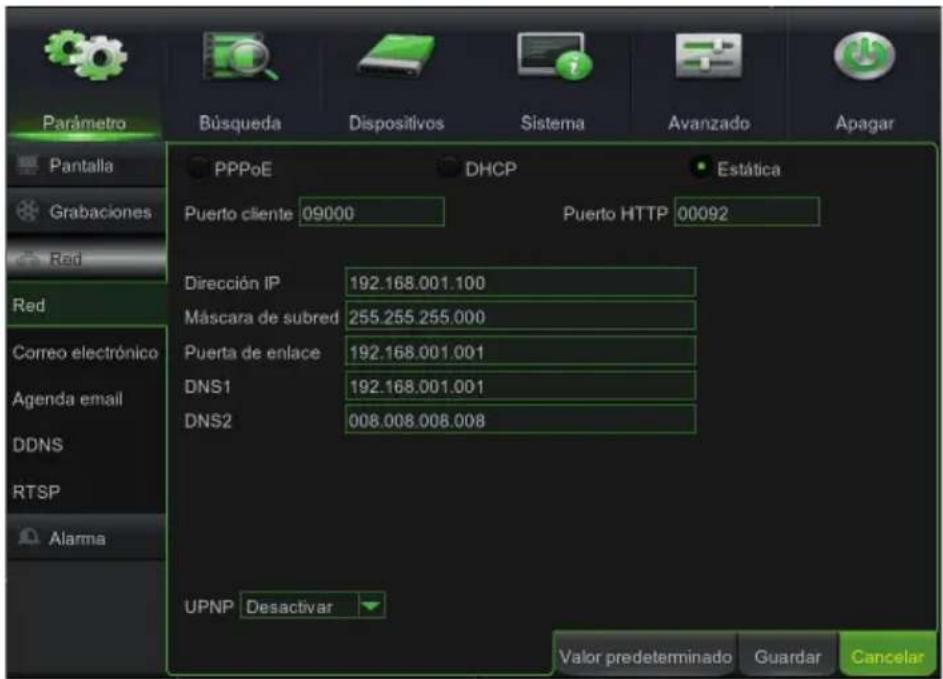This screenshot has width=943, height=679.
Task: Click the Máscara de subred label
Action: 262,318
